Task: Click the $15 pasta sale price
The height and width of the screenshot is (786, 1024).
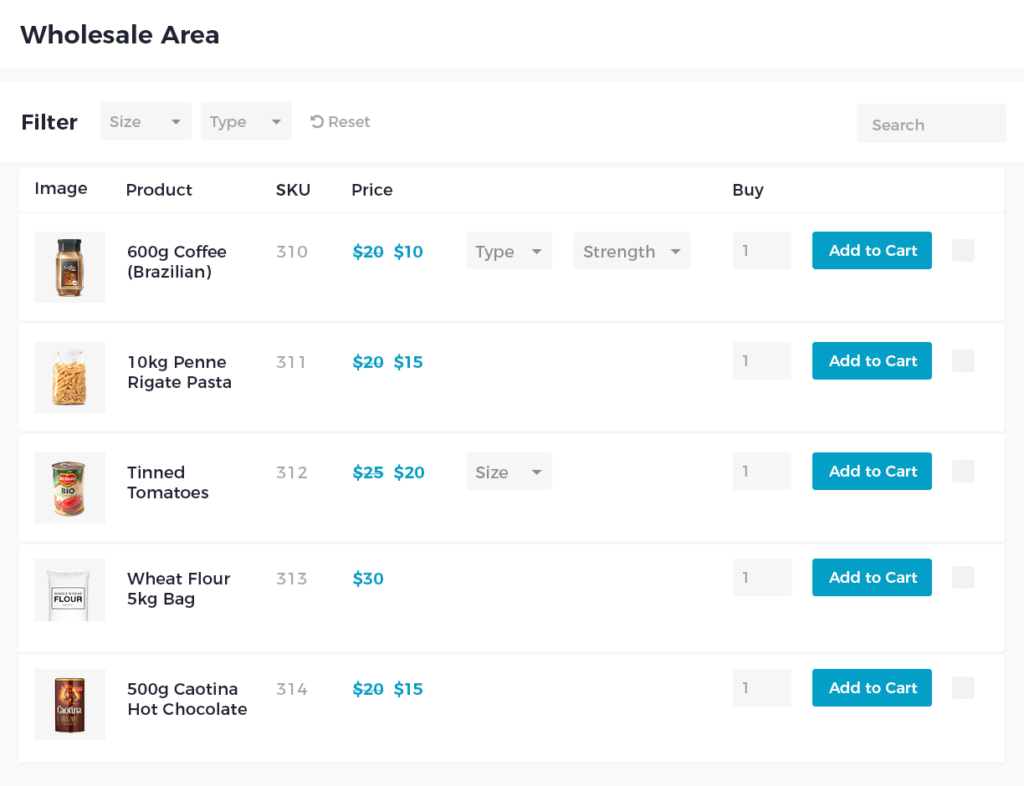Action: click(408, 362)
